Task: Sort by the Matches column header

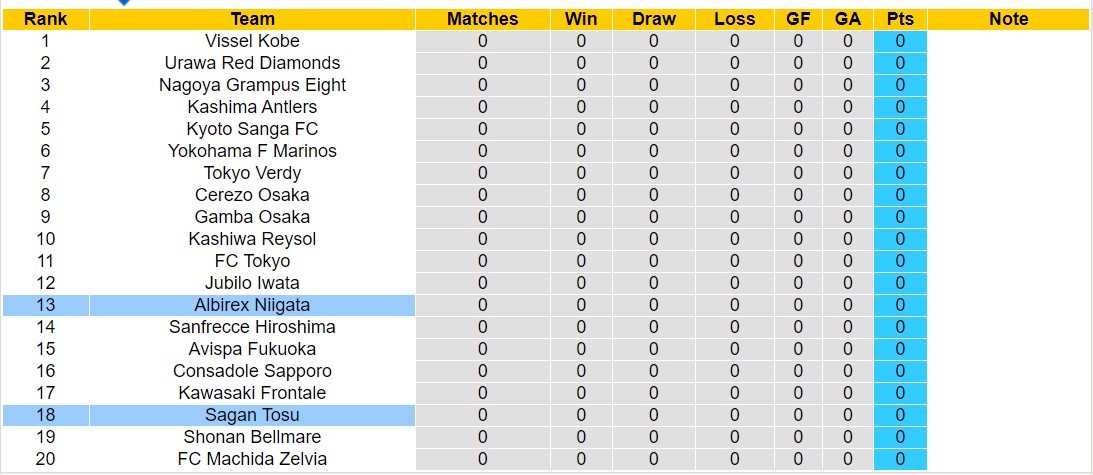Action: point(482,19)
